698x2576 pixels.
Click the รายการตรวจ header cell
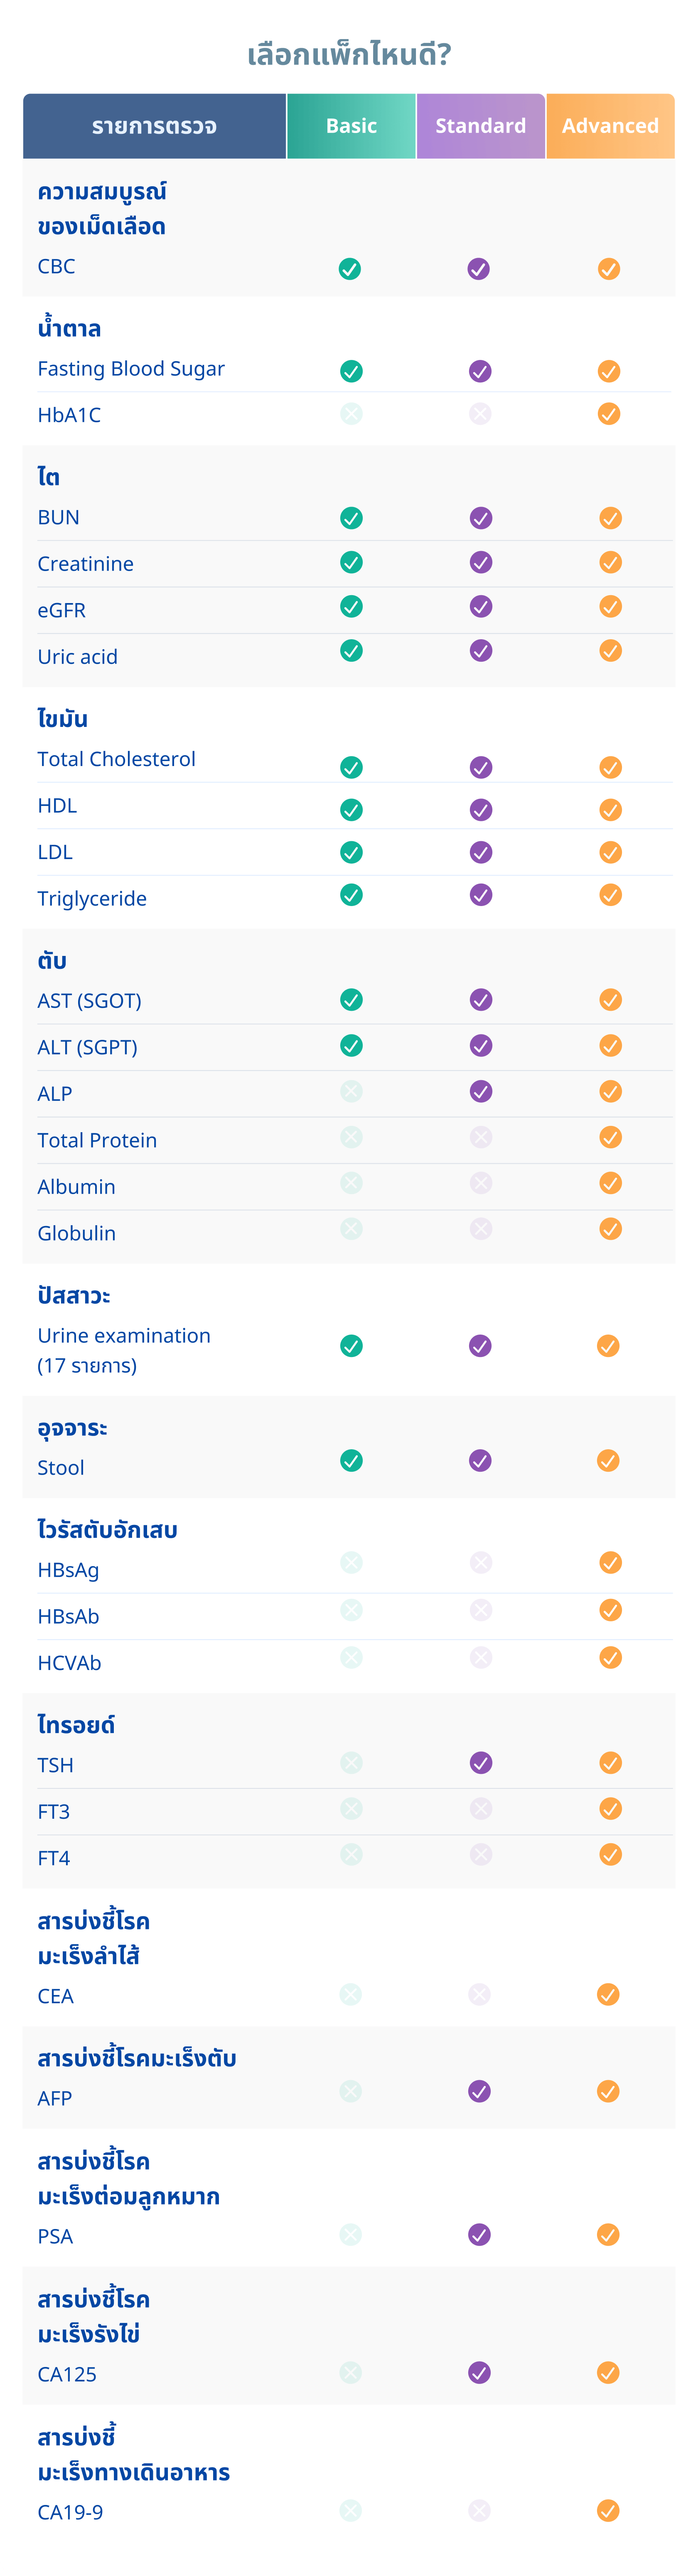(x=154, y=126)
